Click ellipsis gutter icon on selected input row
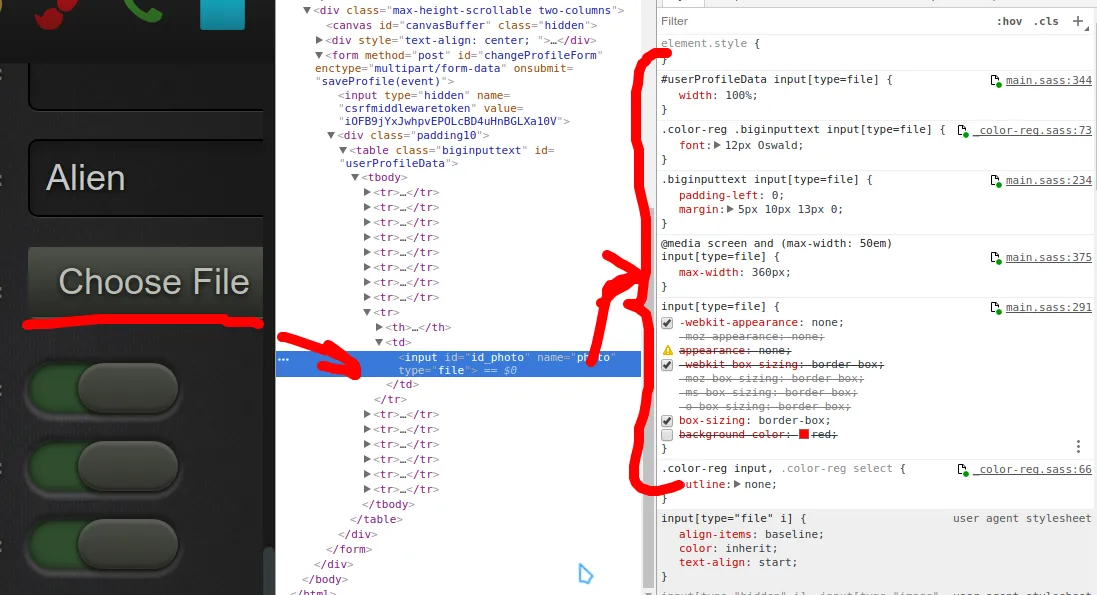The image size is (1097, 595). [283, 359]
